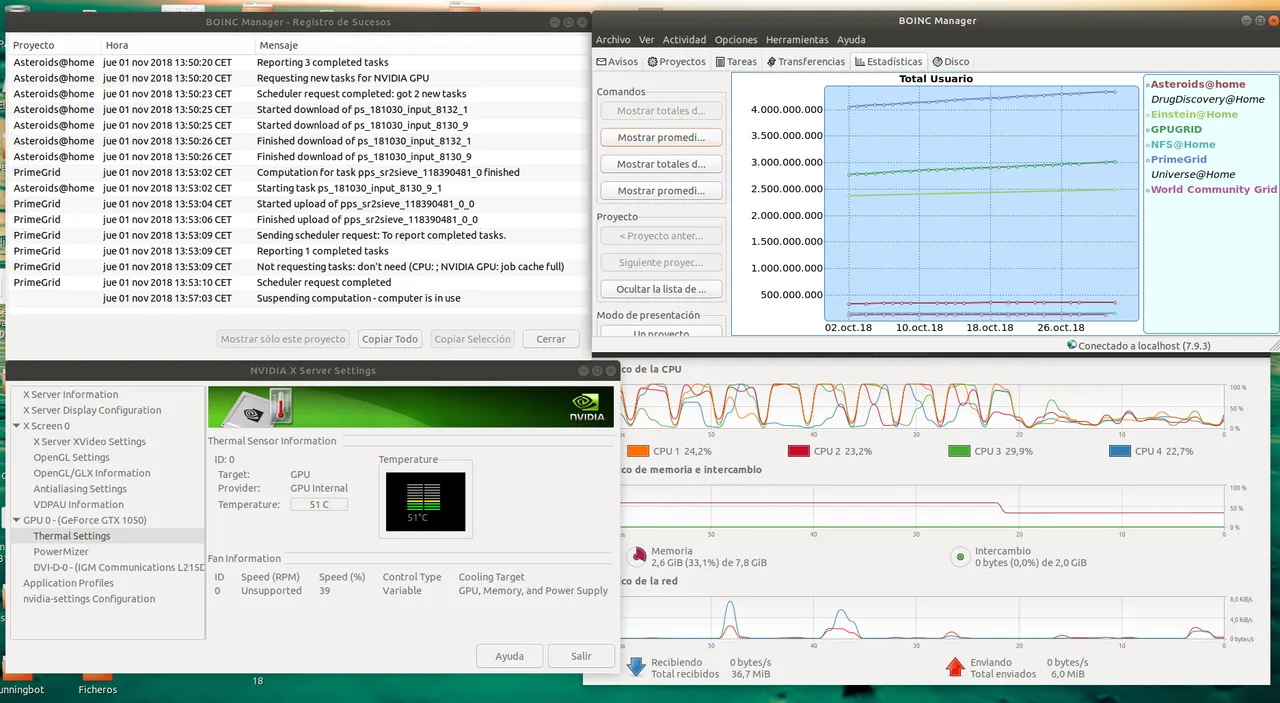
Task: Open the PowerMizer page
Action: (61, 552)
